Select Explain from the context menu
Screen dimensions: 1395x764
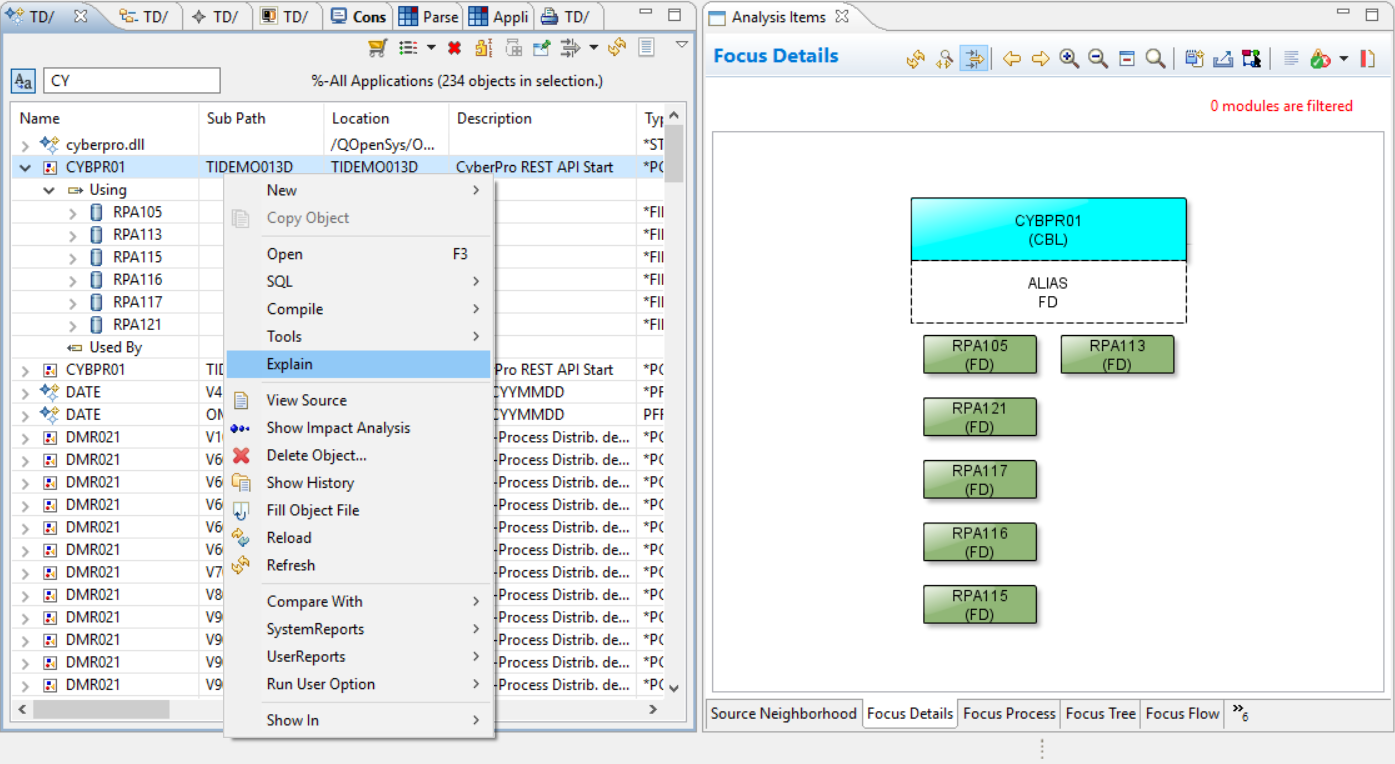(290, 364)
